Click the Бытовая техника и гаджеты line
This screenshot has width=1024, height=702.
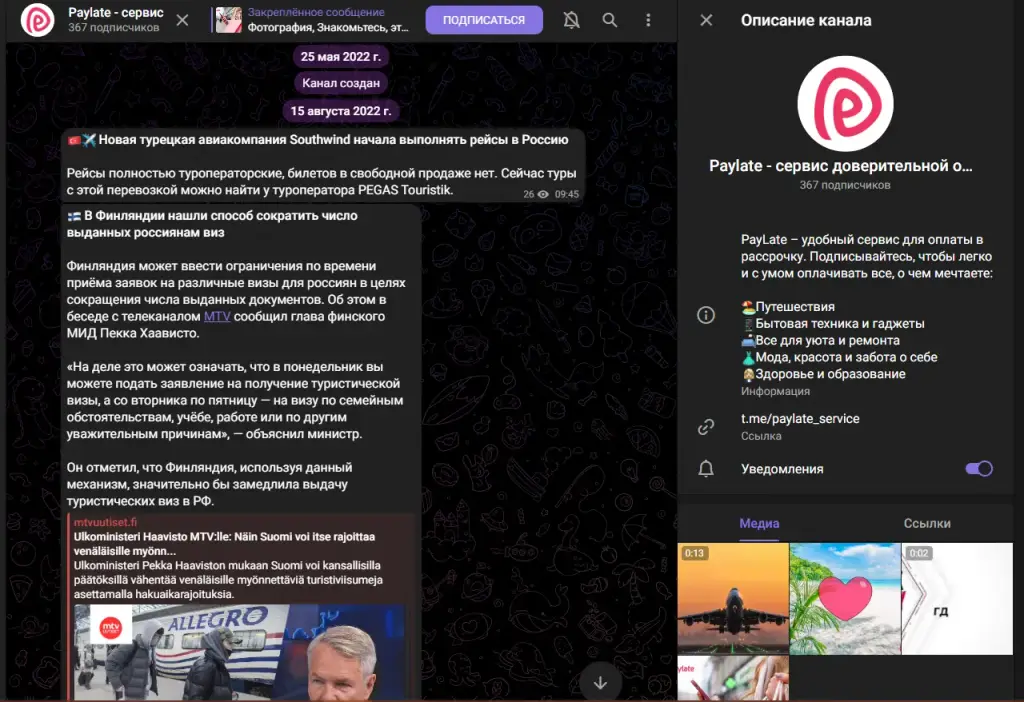tap(833, 324)
